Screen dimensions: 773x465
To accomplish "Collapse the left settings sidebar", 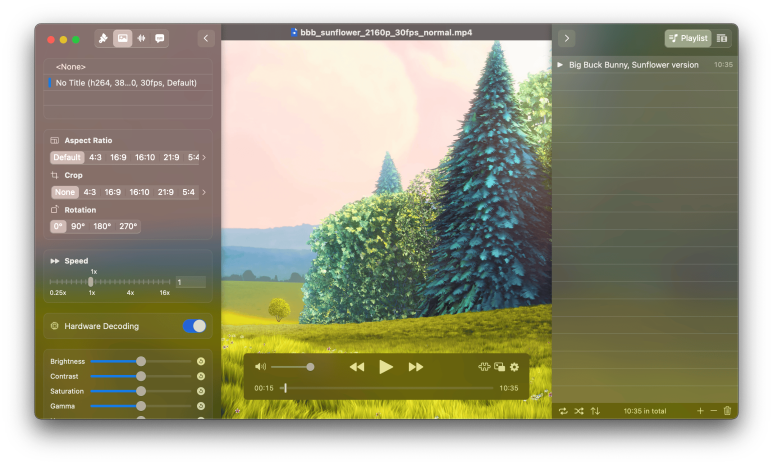I will (x=206, y=38).
